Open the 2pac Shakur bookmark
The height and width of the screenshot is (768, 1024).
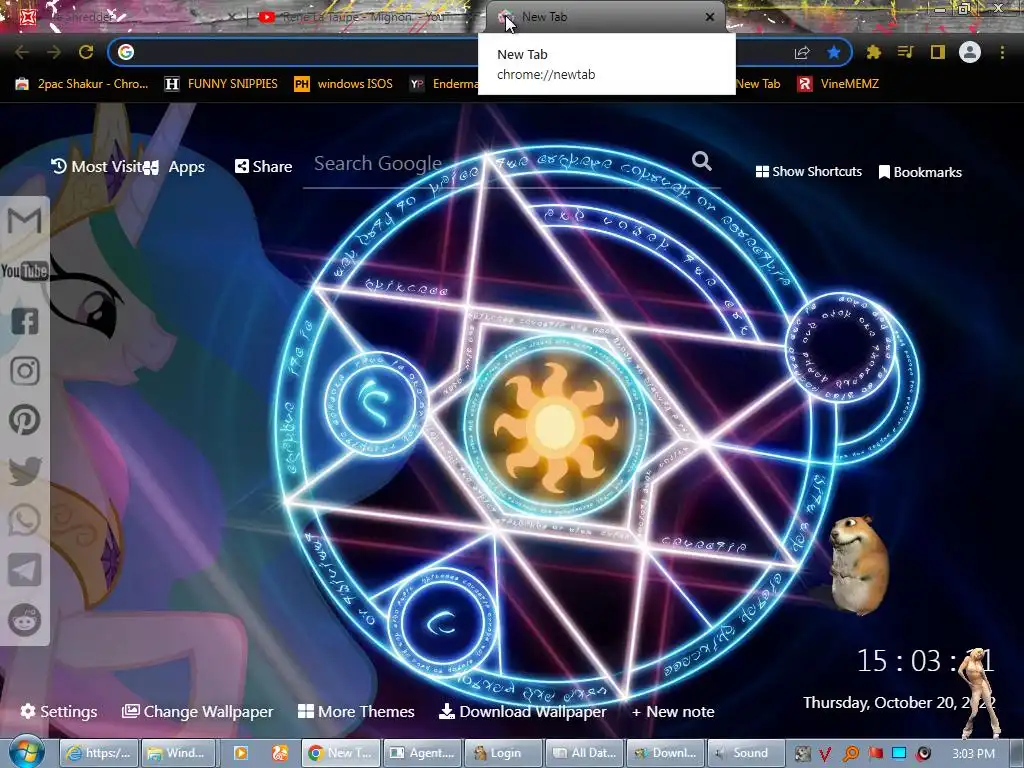[82, 84]
